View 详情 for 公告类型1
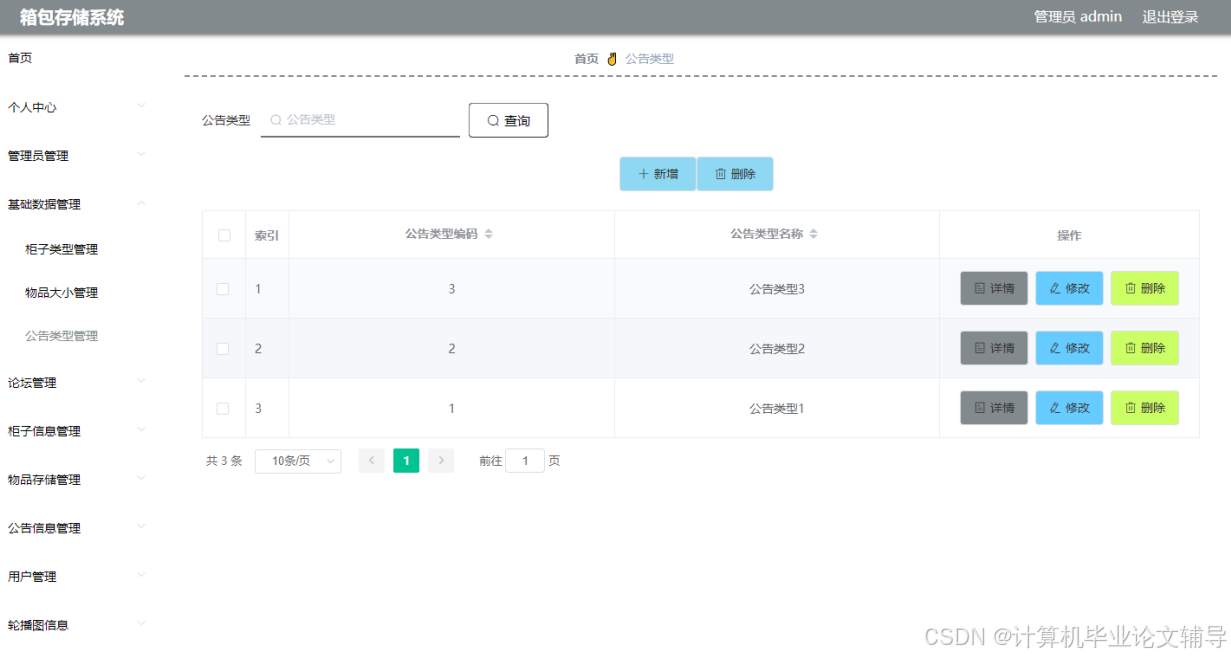This screenshot has height=656, width=1231. (994, 408)
